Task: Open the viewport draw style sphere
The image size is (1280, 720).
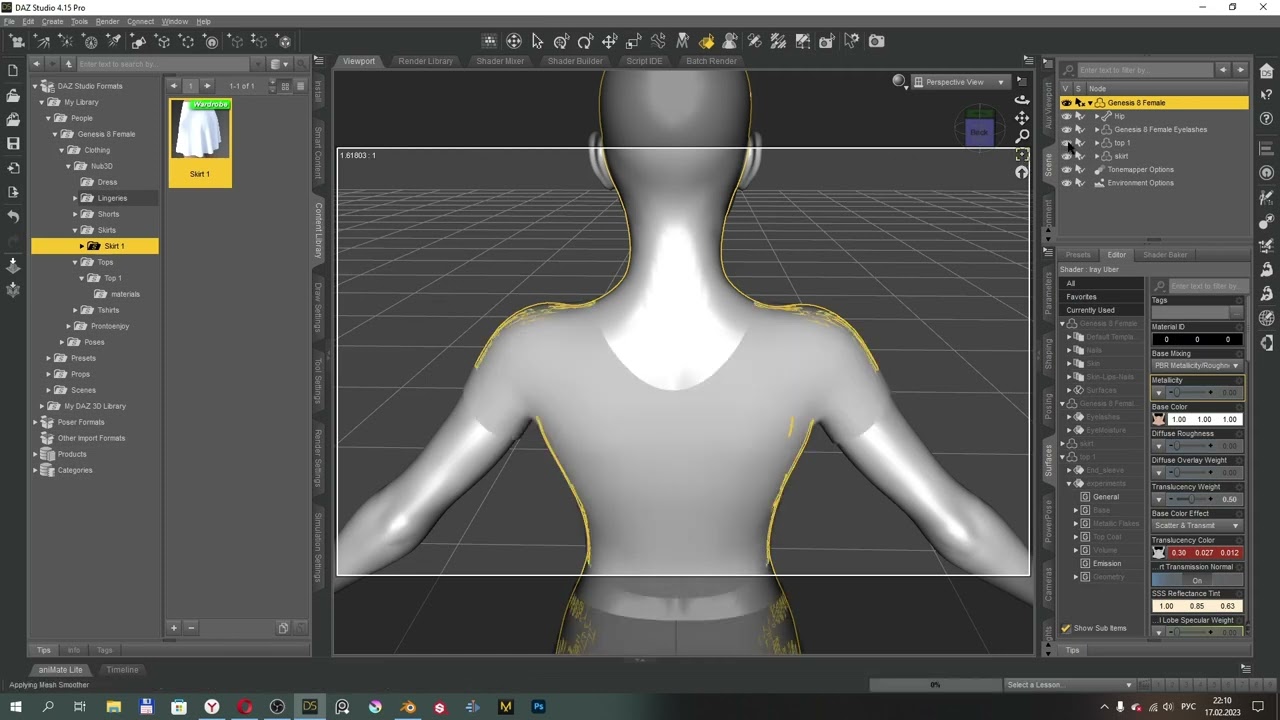Action: (x=899, y=82)
